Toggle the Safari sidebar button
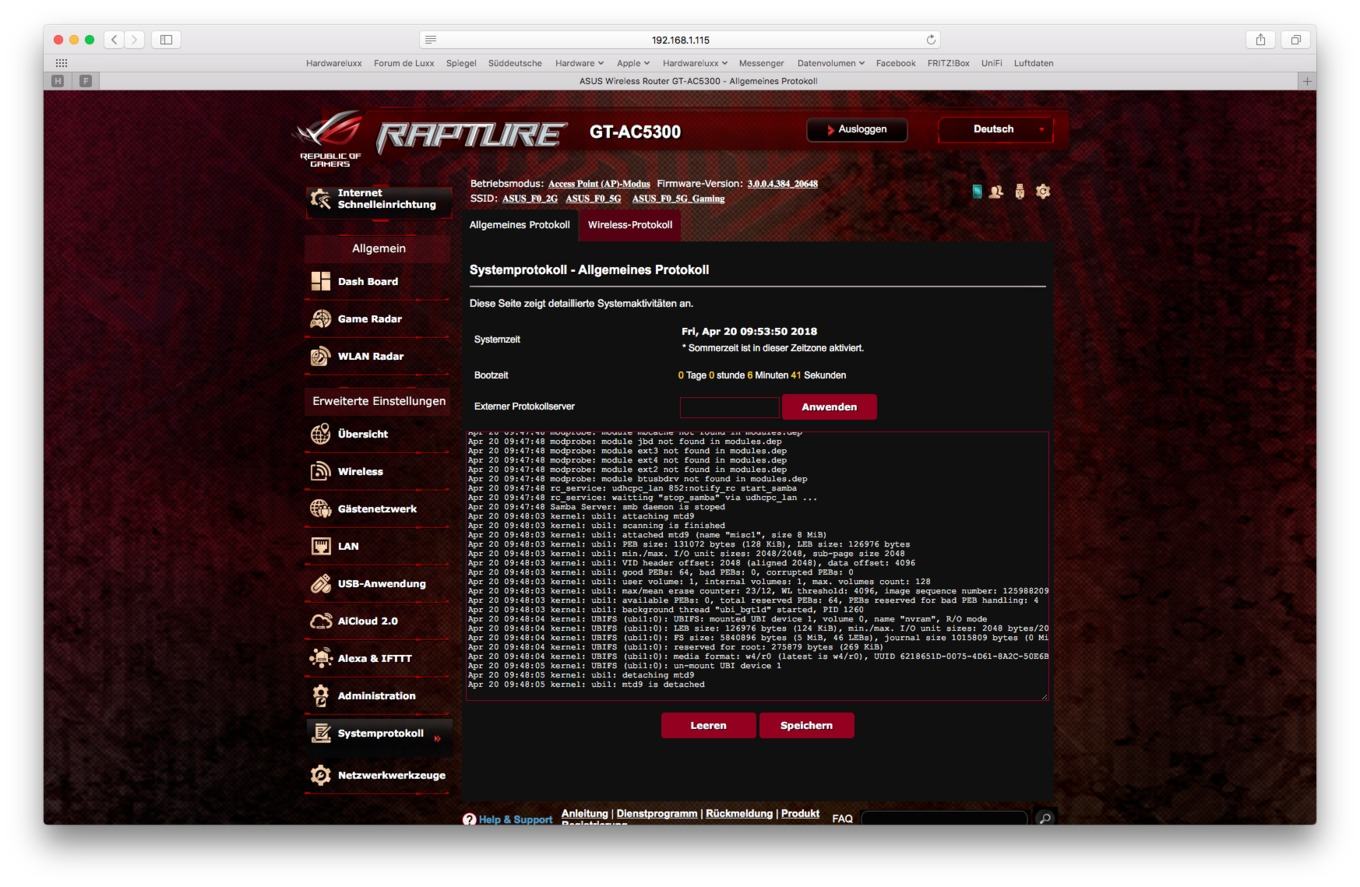The height and width of the screenshot is (887, 1360). [166, 40]
